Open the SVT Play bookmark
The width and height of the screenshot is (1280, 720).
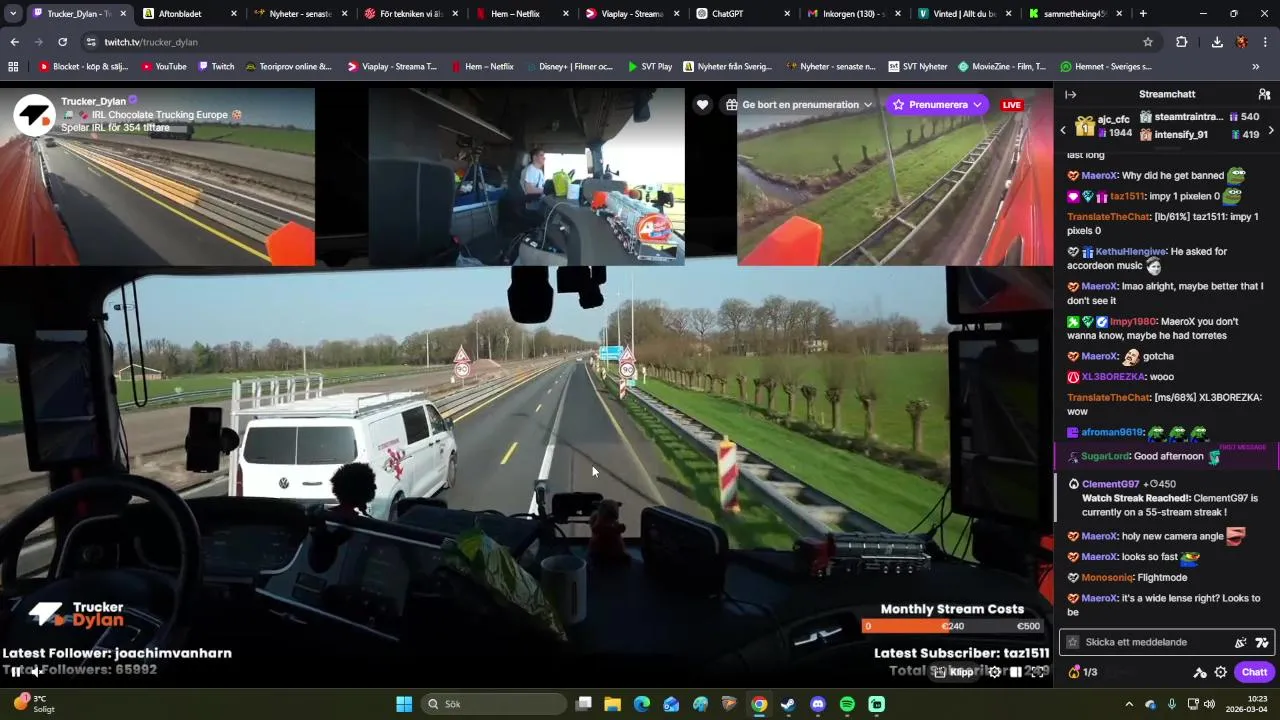pos(650,66)
